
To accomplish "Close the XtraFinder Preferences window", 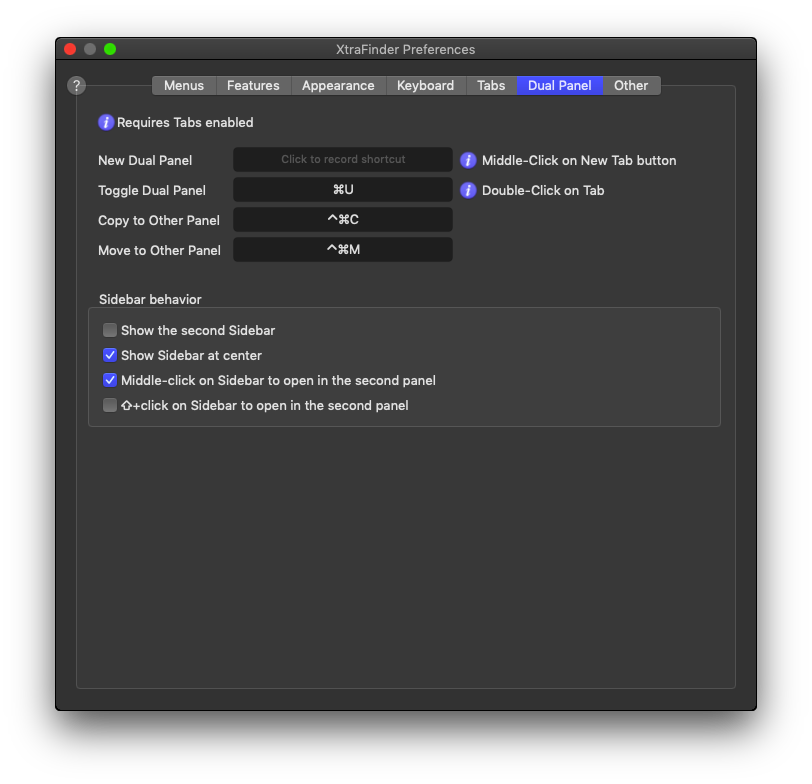I will click(x=70, y=49).
